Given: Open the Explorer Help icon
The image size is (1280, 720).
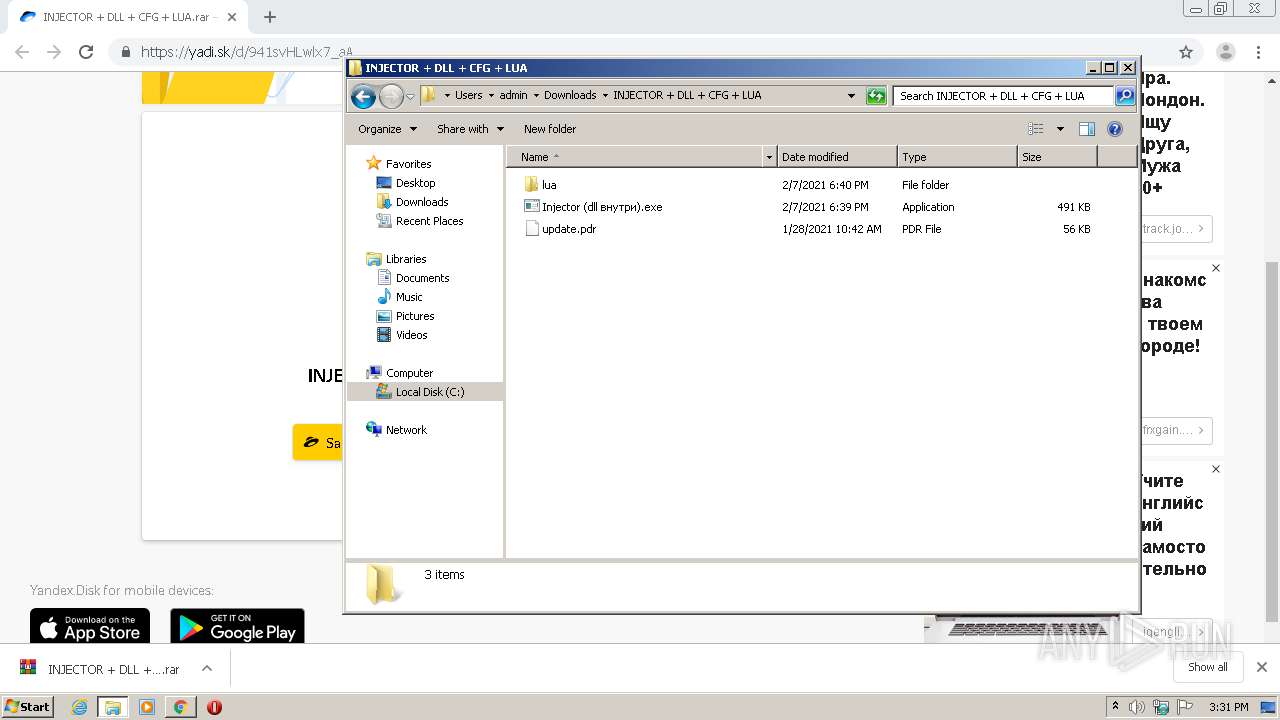Looking at the screenshot, I should tap(1115, 129).
